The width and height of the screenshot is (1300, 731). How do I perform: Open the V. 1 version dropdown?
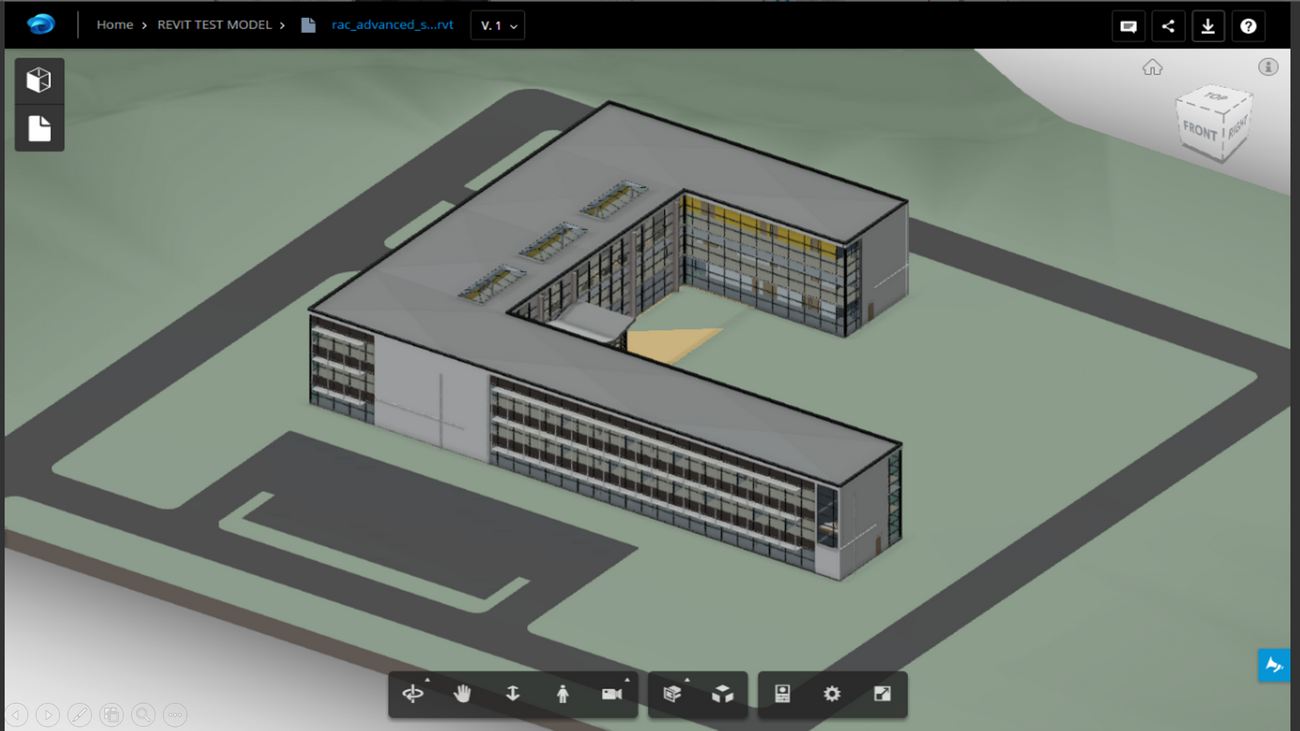tap(497, 25)
